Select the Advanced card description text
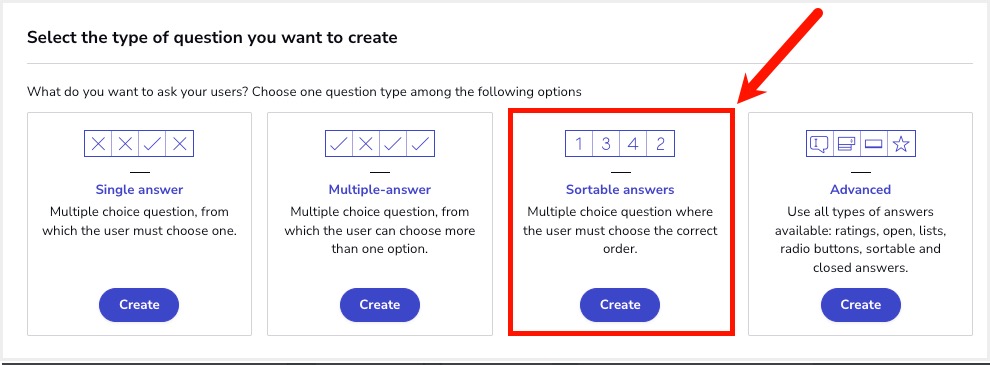 pos(861,239)
